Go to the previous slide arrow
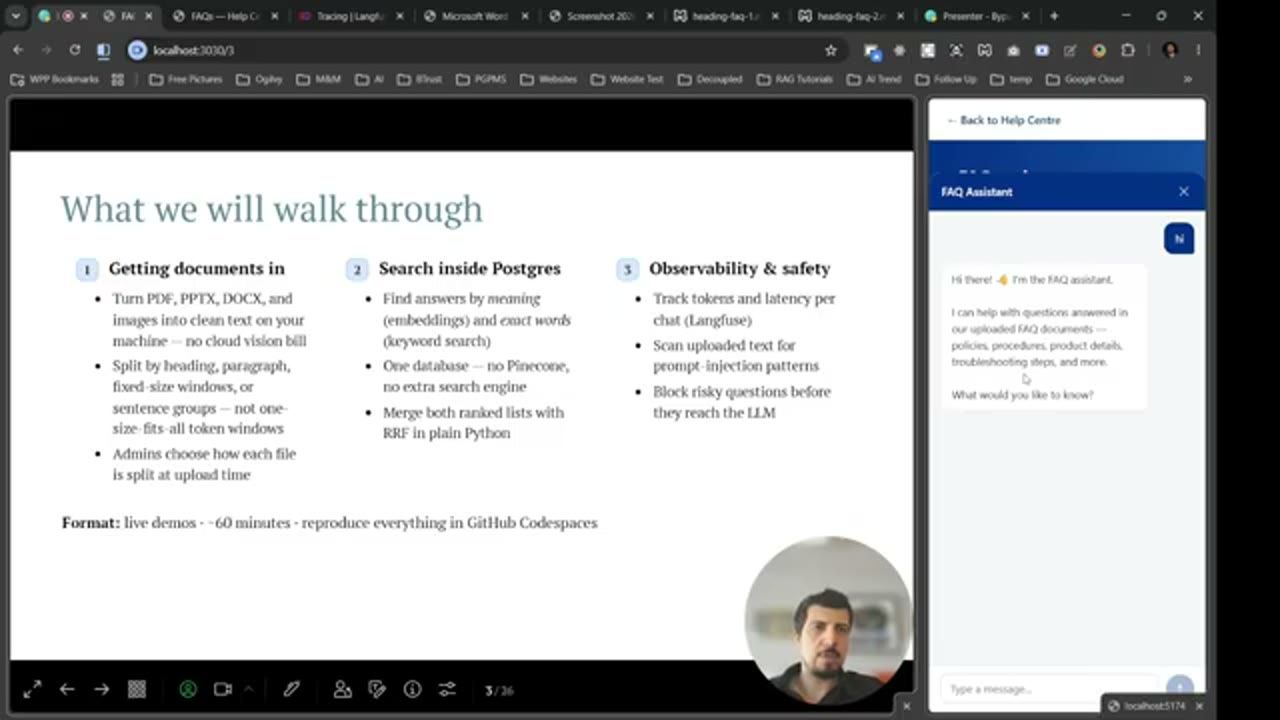 67,689
